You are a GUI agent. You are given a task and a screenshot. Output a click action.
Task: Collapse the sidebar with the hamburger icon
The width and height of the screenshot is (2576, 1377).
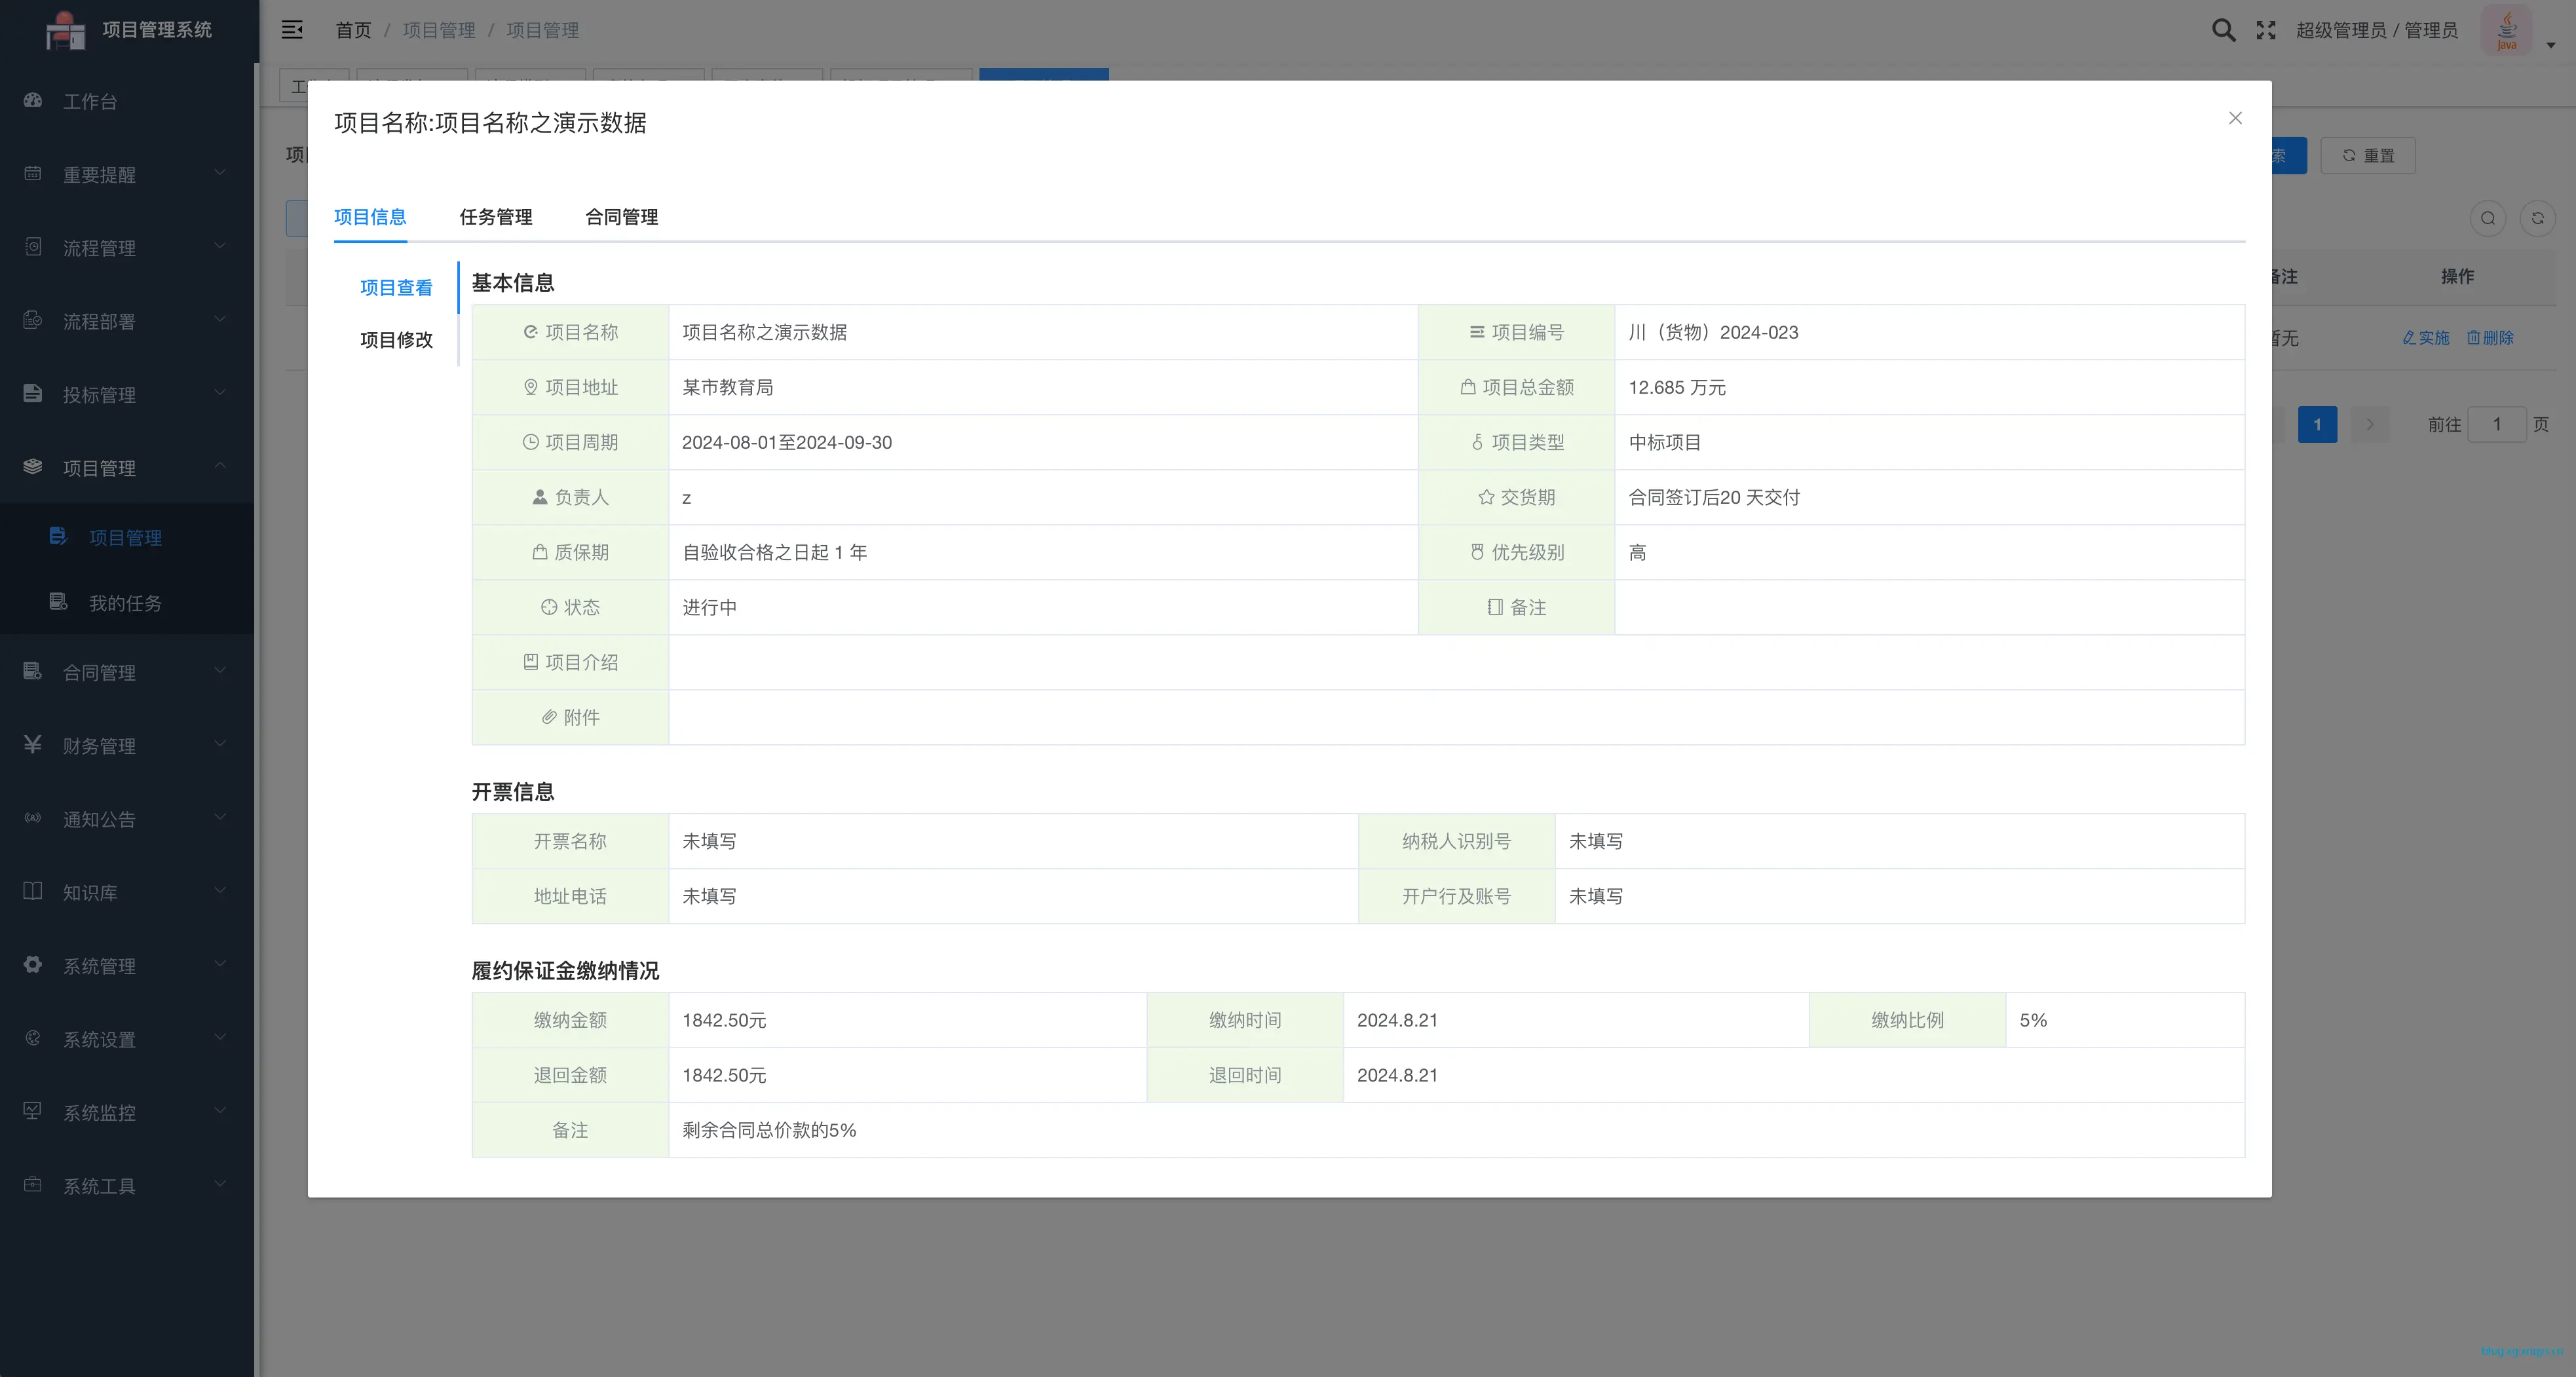pos(292,30)
